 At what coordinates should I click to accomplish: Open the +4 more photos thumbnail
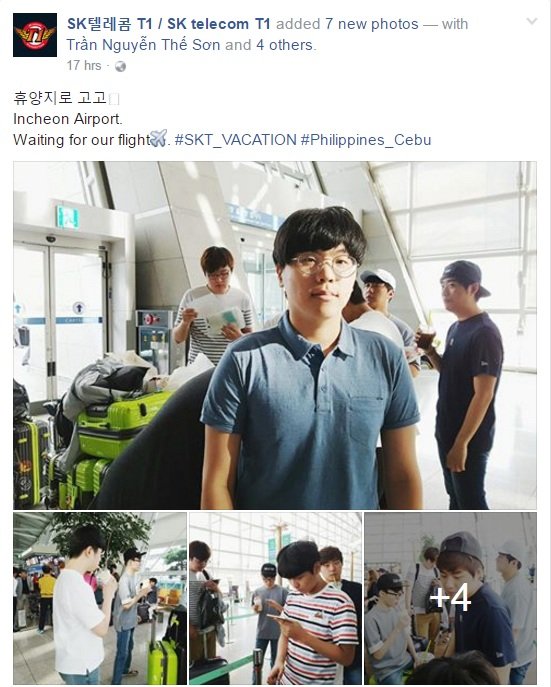(x=450, y=598)
